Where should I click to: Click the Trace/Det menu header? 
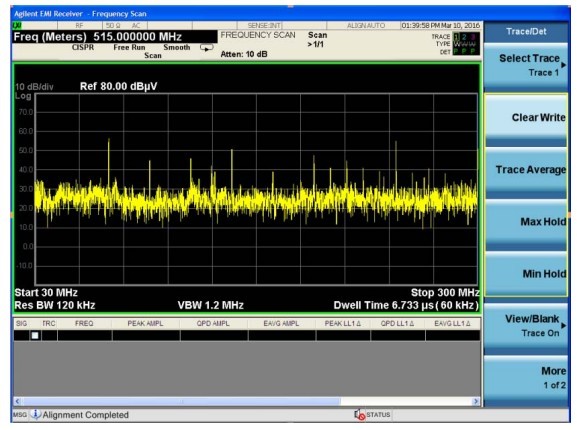tap(526, 31)
